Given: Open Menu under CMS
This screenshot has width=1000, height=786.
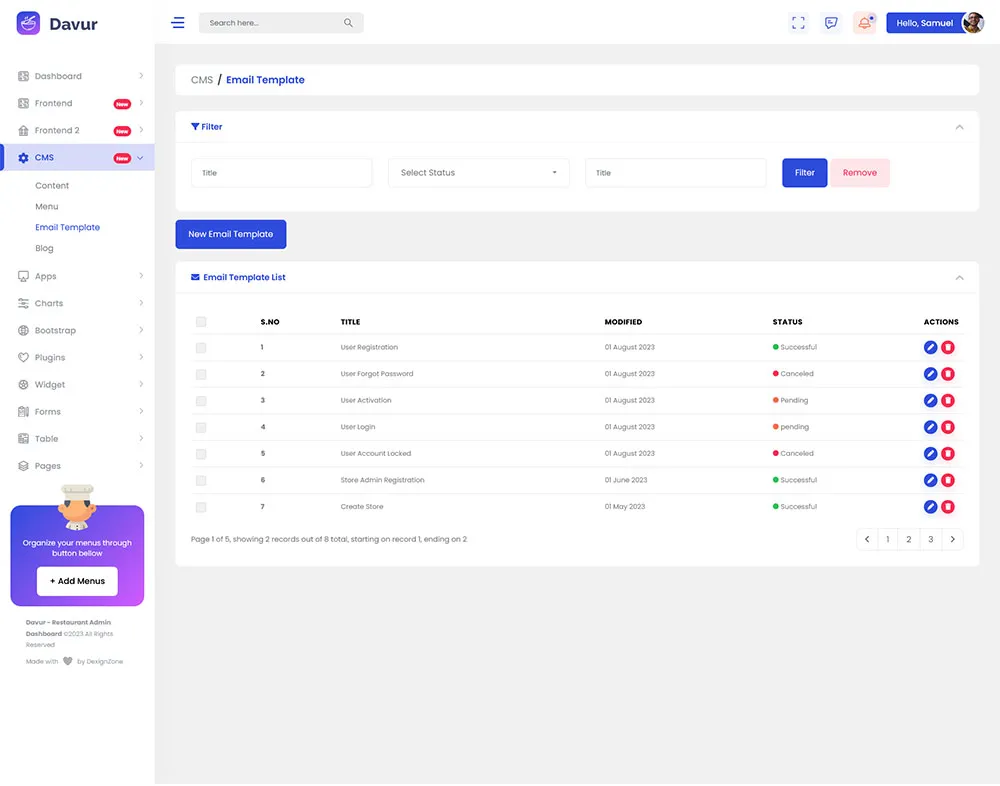Looking at the screenshot, I should [47, 207].
